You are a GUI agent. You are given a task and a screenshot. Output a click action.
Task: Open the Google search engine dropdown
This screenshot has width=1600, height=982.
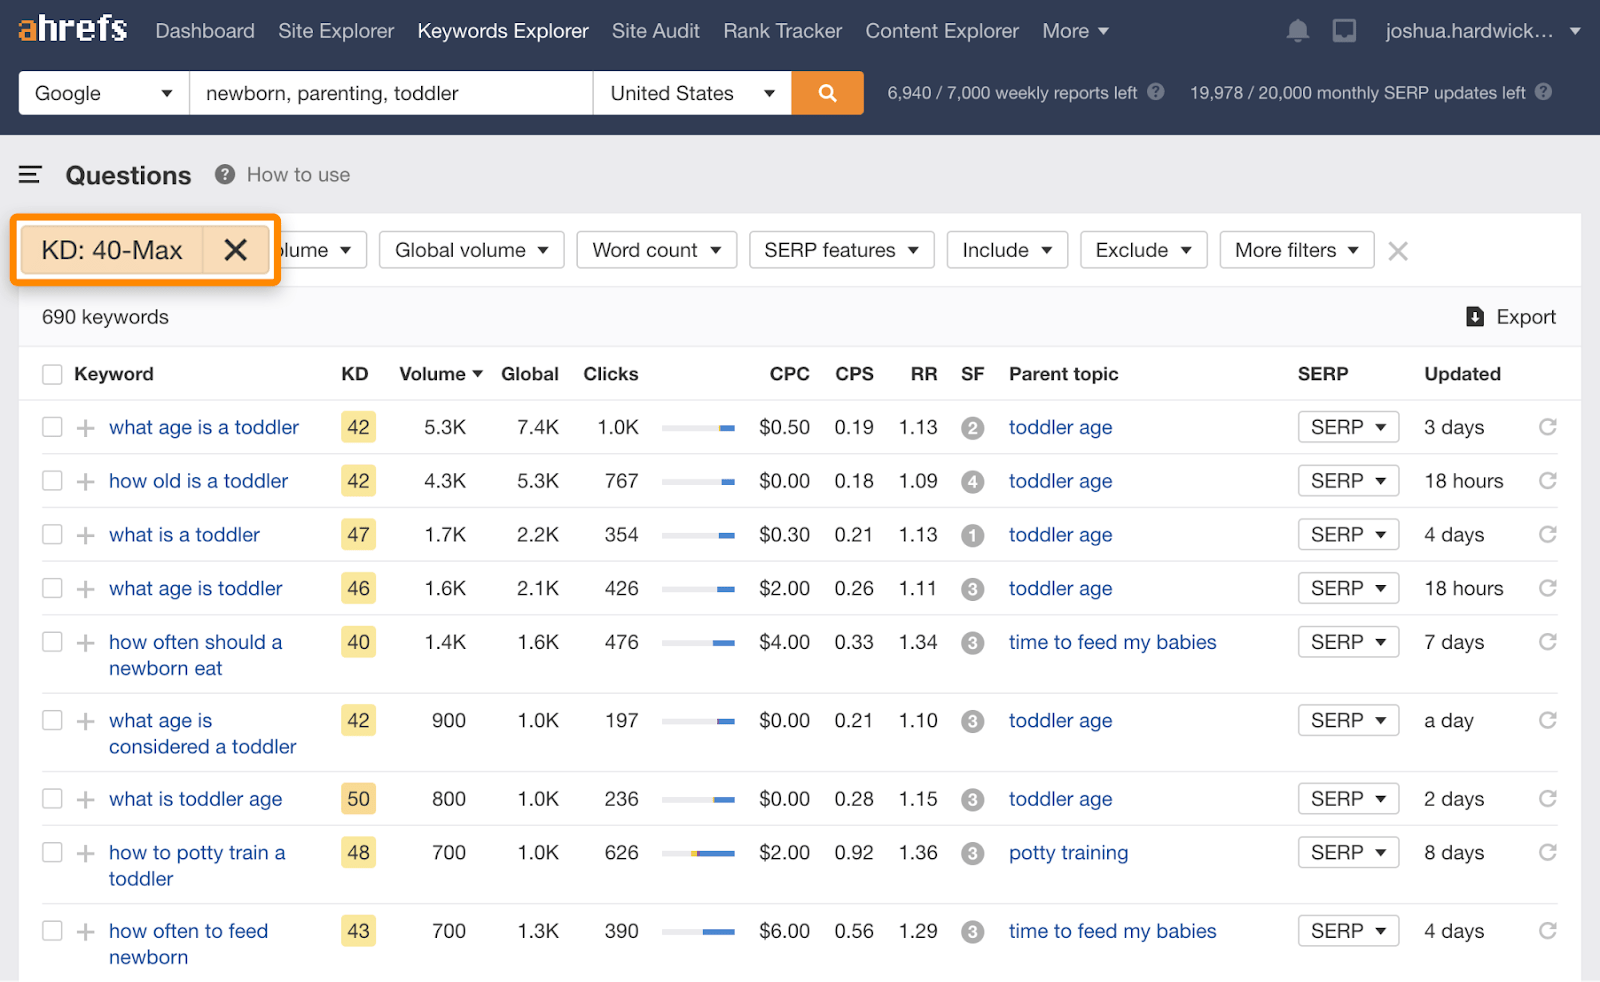[104, 93]
